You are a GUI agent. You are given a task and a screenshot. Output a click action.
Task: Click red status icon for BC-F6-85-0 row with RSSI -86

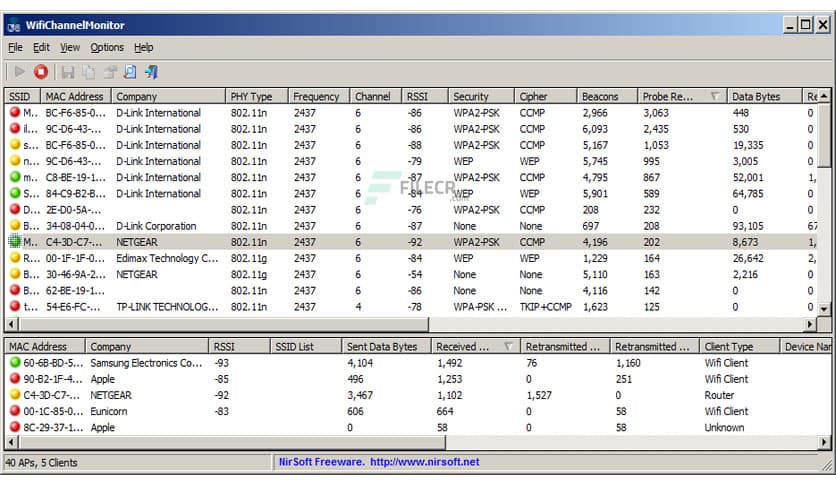[15, 112]
